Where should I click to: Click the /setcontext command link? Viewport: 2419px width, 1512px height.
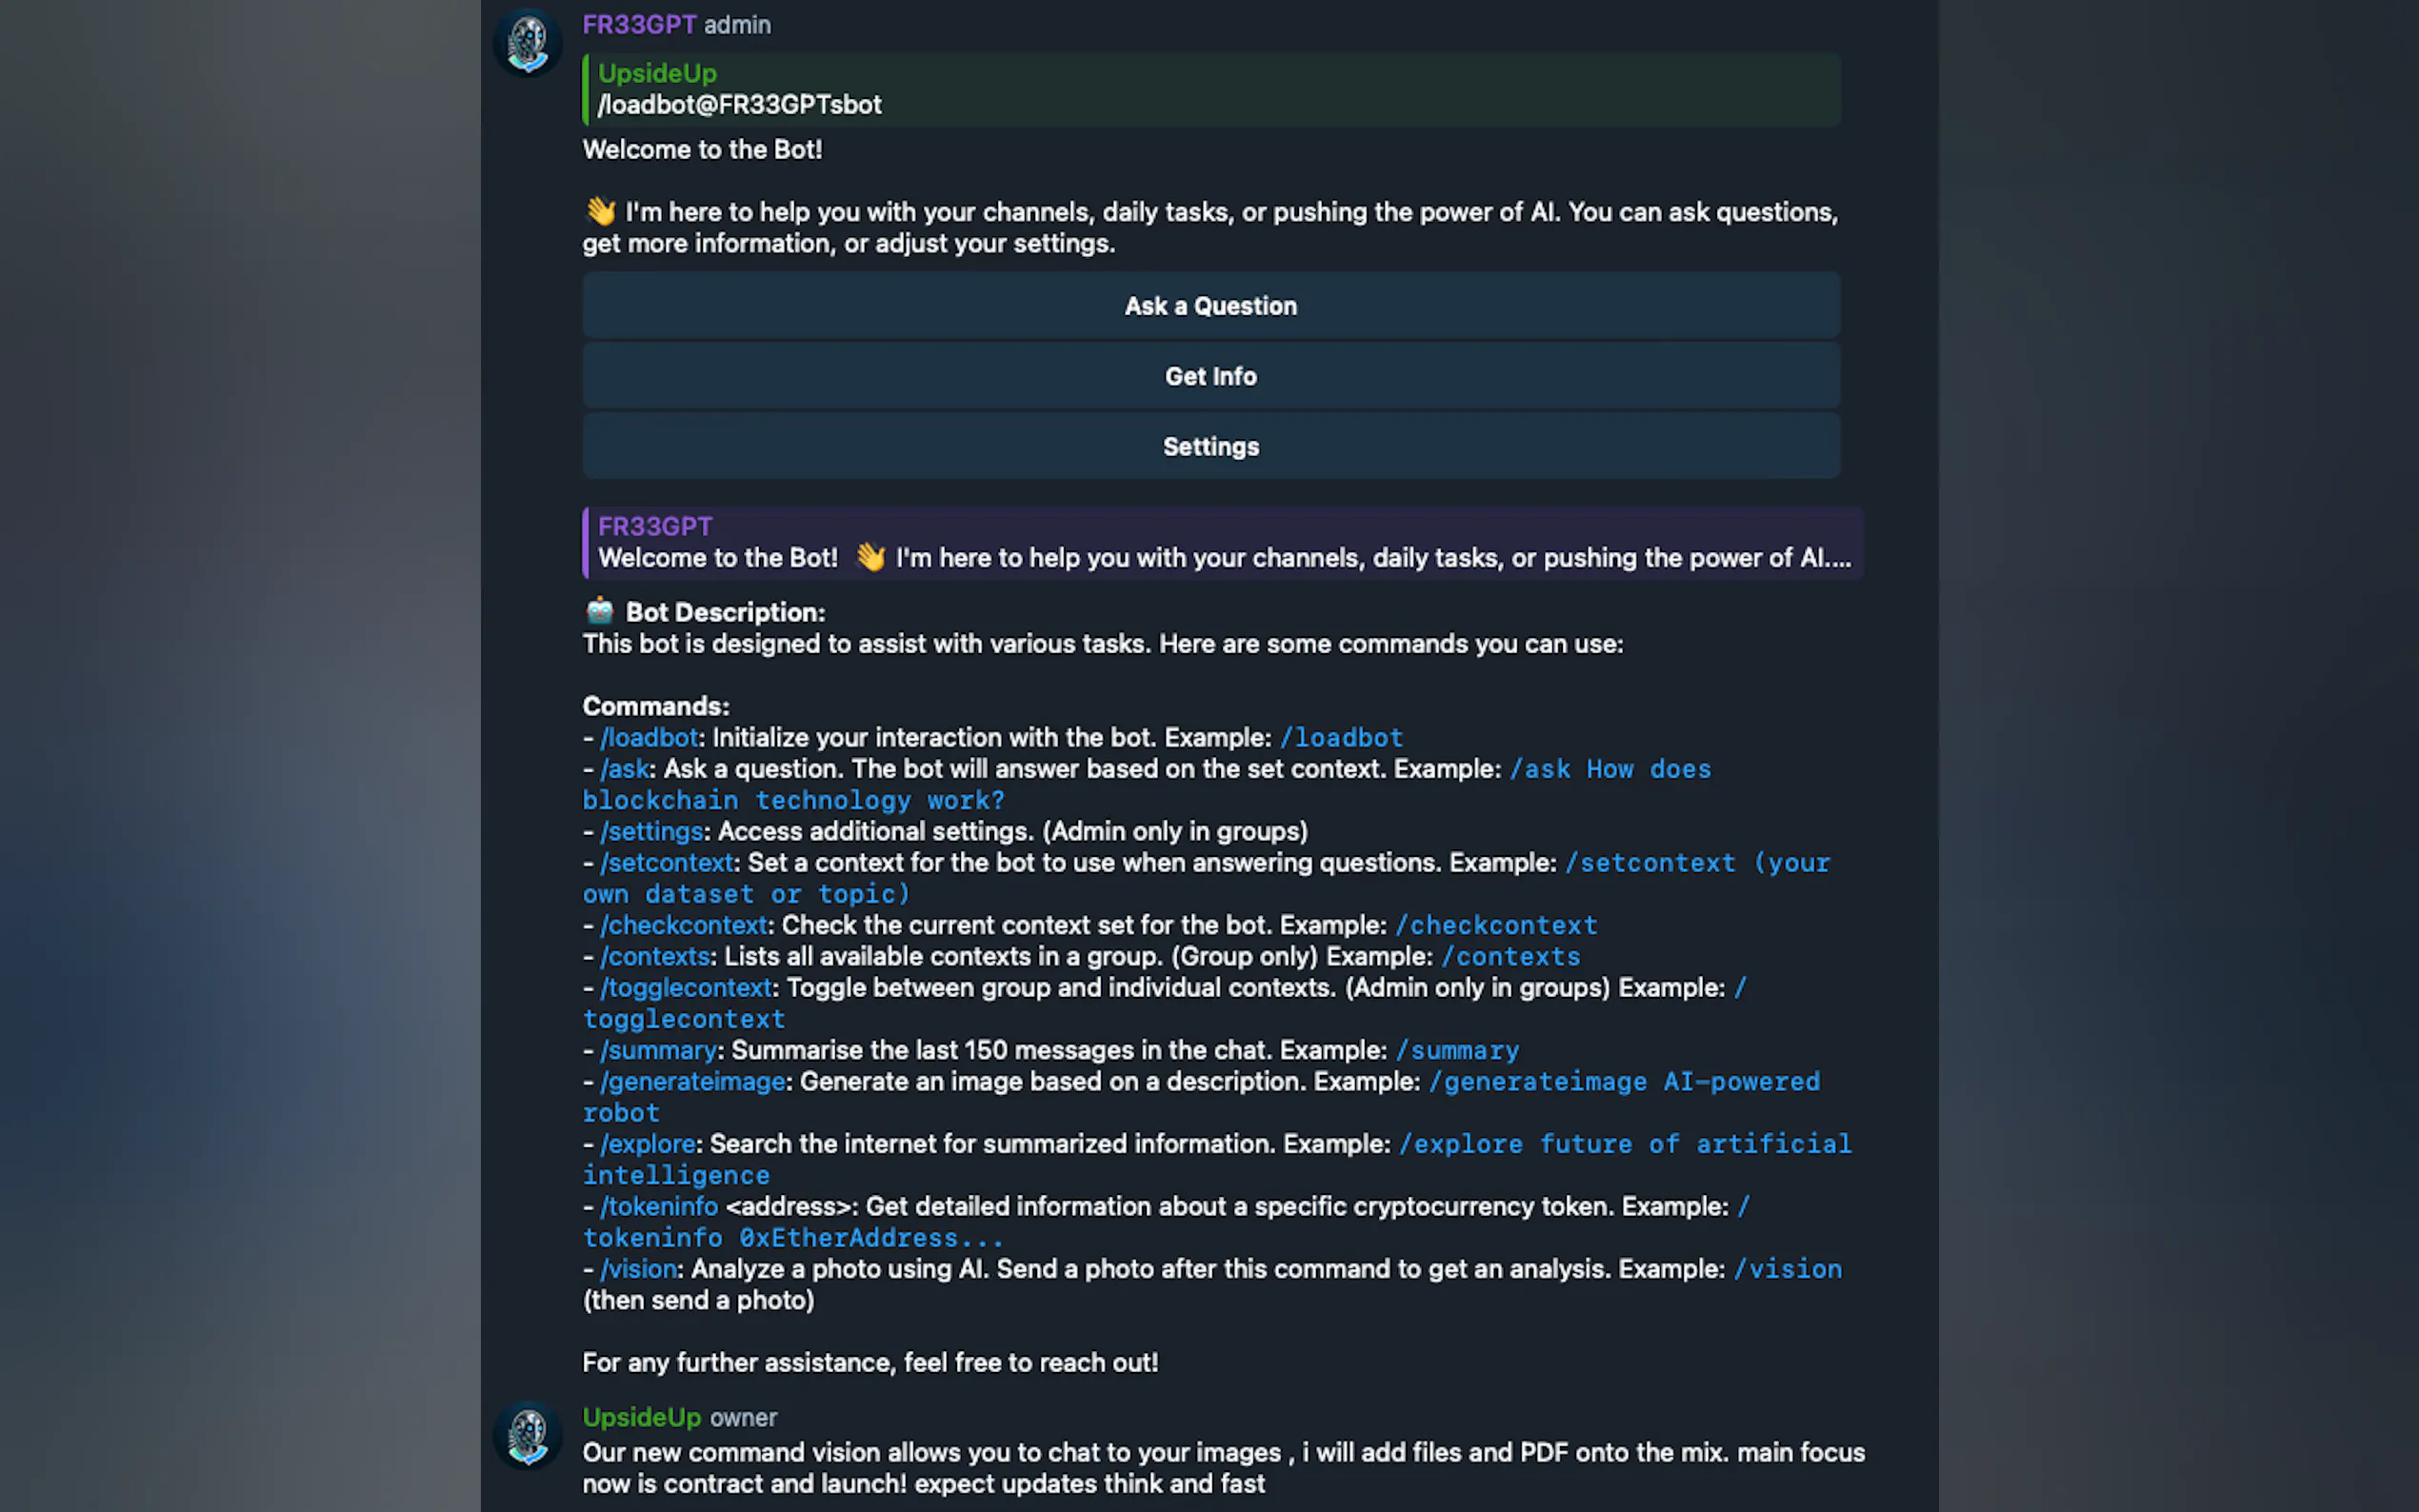[667, 862]
